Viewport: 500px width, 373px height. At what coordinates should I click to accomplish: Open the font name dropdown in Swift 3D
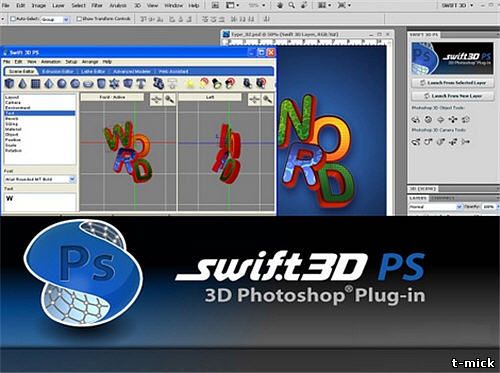pos(40,179)
